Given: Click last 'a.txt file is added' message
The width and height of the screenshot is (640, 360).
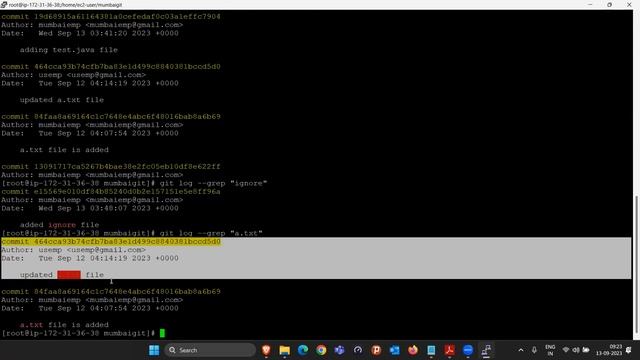Looking at the screenshot, I should coord(64,325).
